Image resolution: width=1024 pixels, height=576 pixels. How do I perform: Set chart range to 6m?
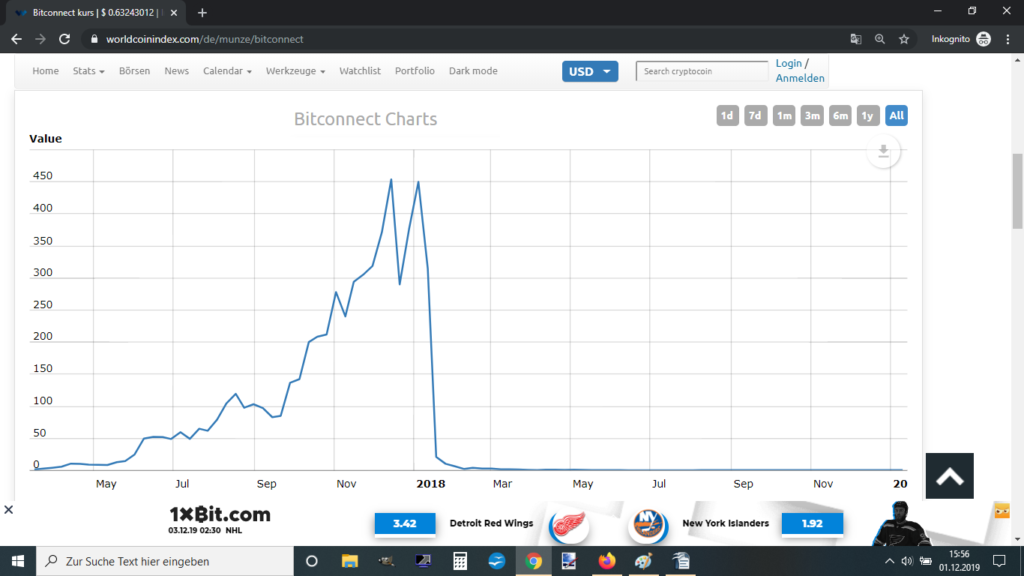pyautogui.click(x=840, y=116)
